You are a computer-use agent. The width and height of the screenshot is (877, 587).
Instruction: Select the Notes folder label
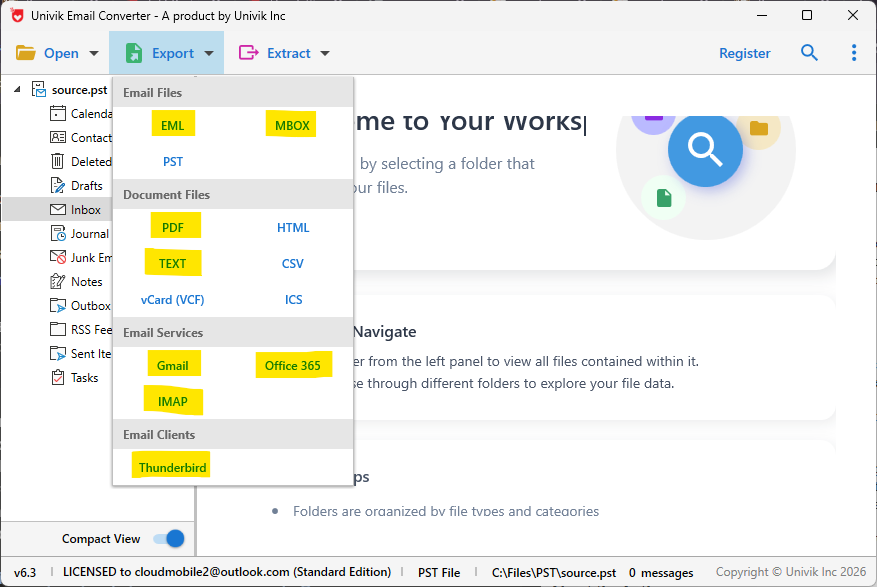(x=87, y=282)
